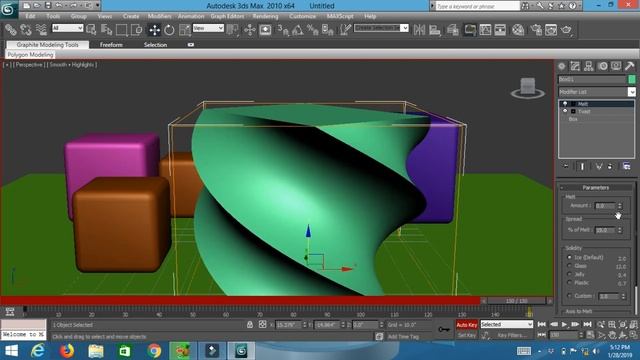Enable the Percent Snap toggle icon

[x=313, y=30]
